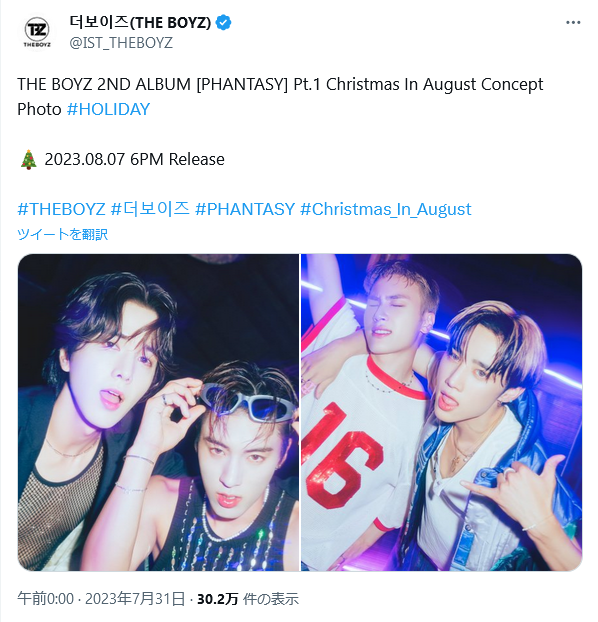This screenshot has width=598, height=622.
Task: Click the 2023.08.07 6PM Release line
Action: point(135,159)
